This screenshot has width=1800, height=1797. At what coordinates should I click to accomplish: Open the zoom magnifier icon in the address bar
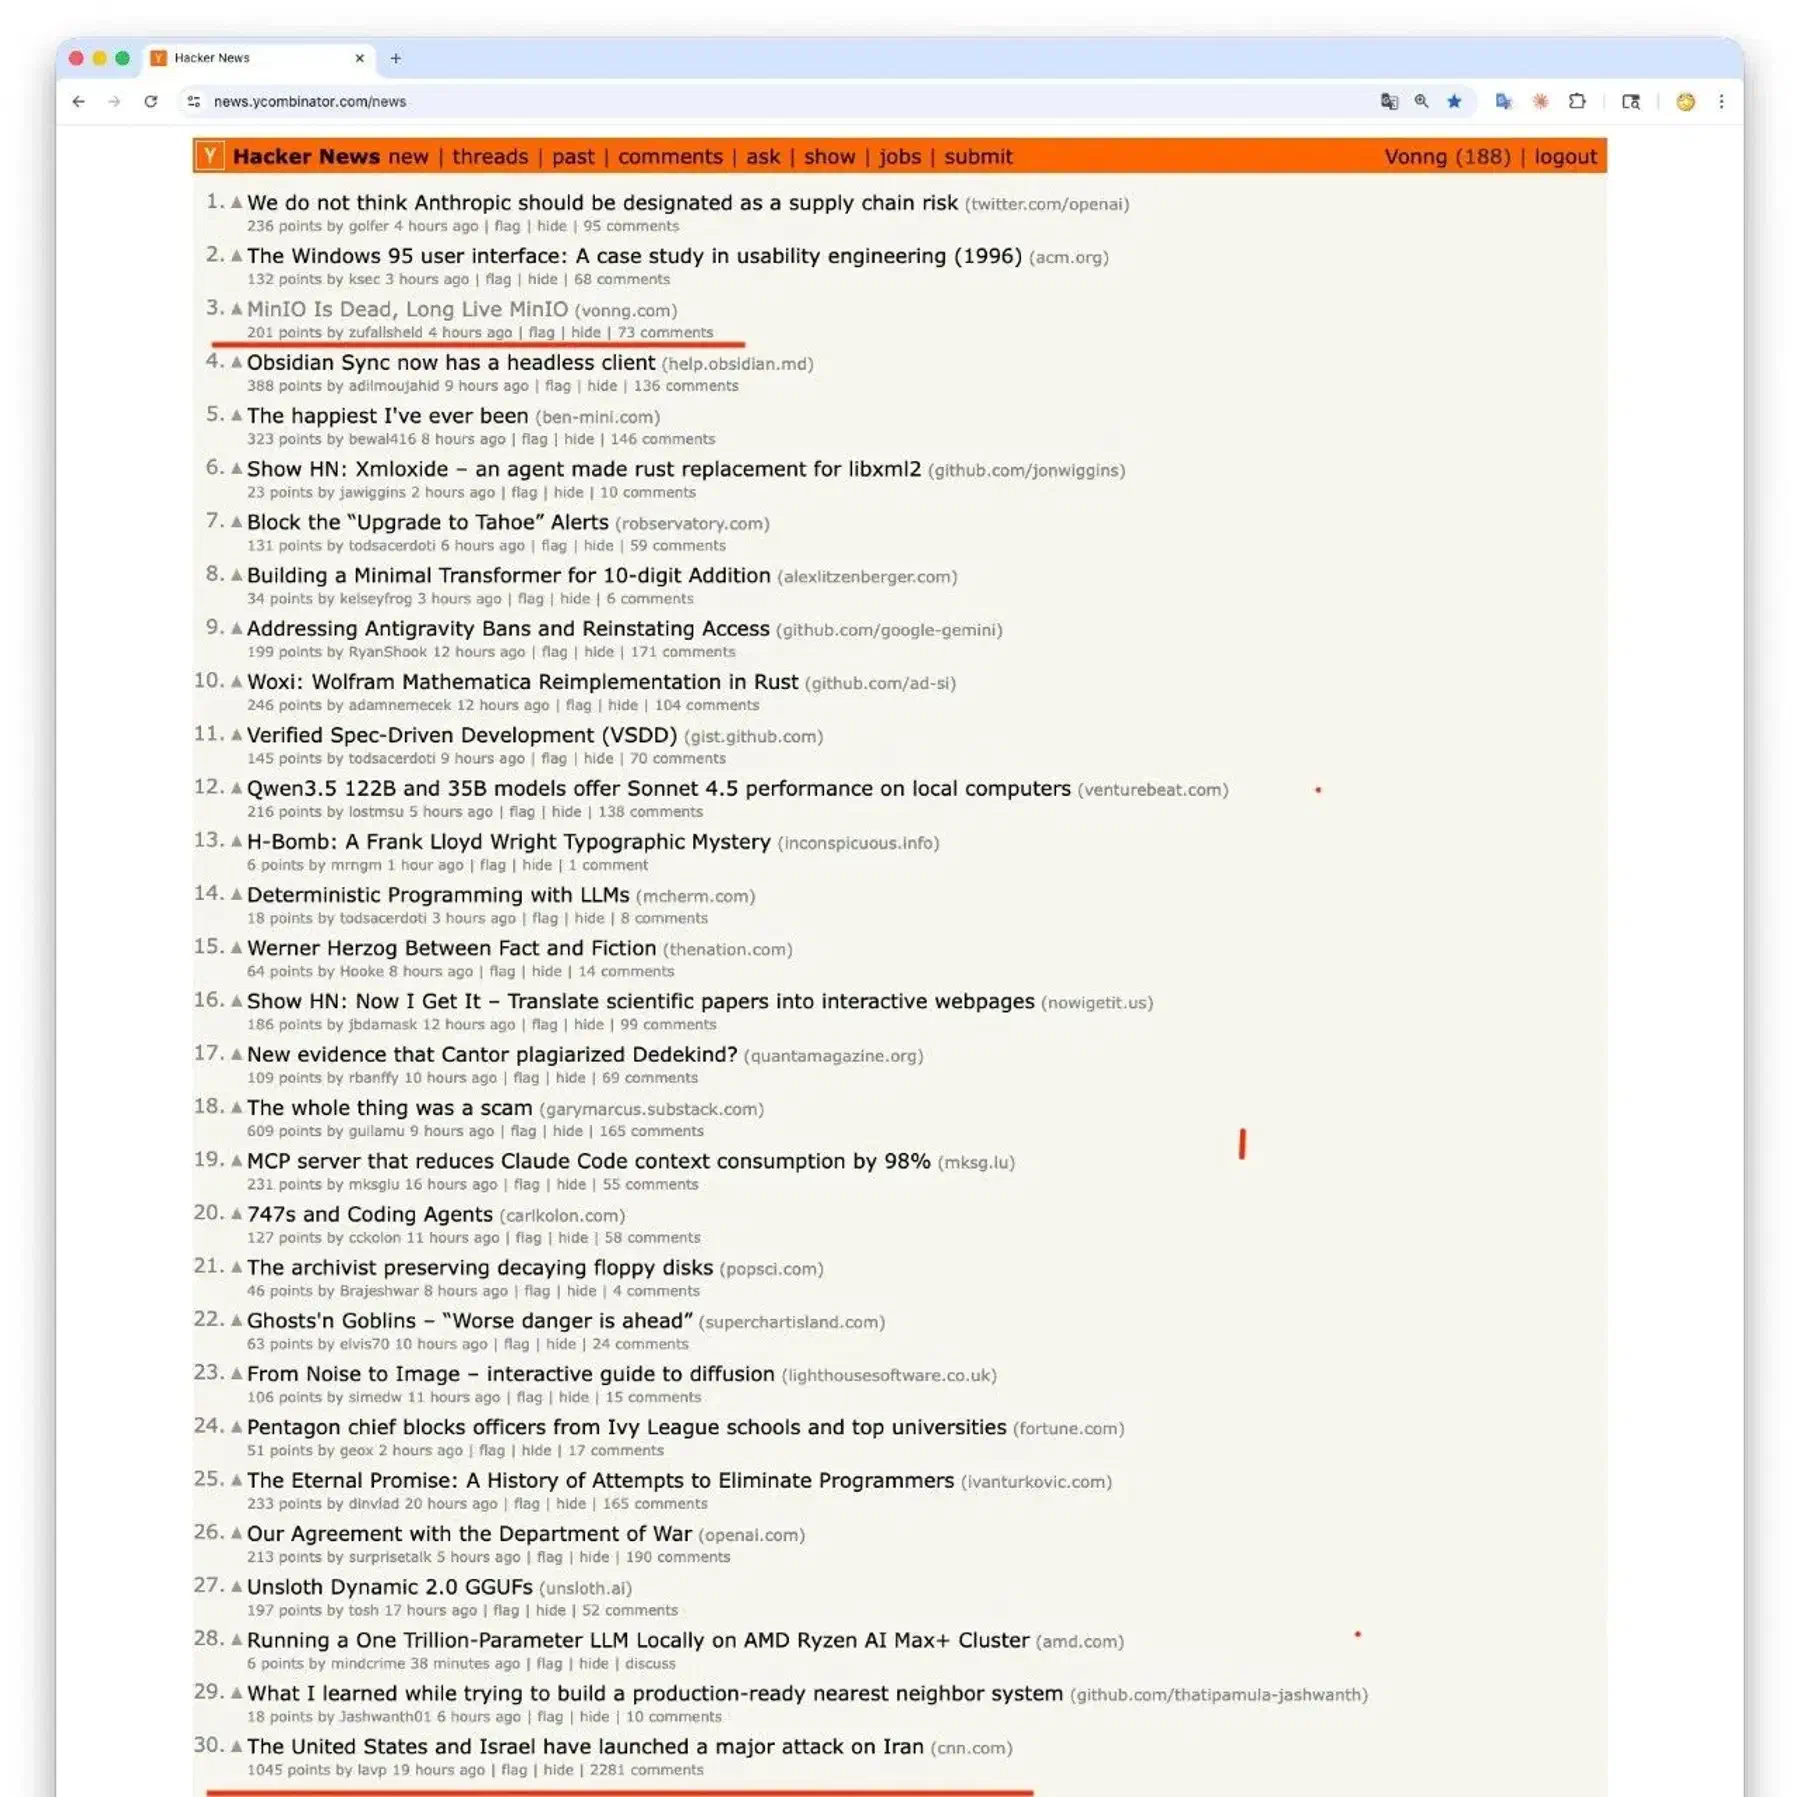1421,101
